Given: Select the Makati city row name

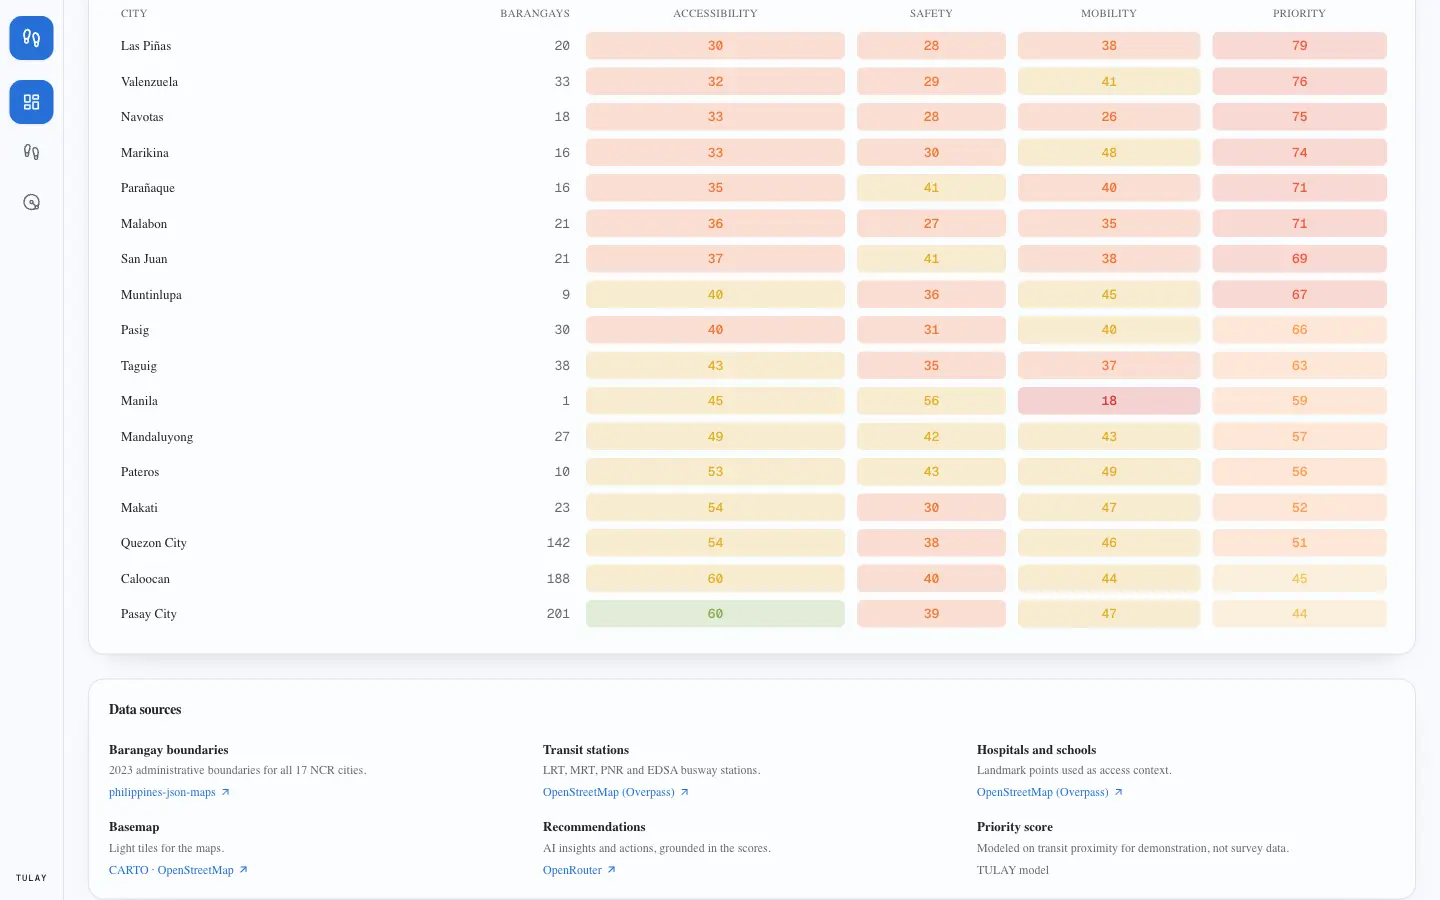Looking at the screenshot, I should (x=139, y=508).
